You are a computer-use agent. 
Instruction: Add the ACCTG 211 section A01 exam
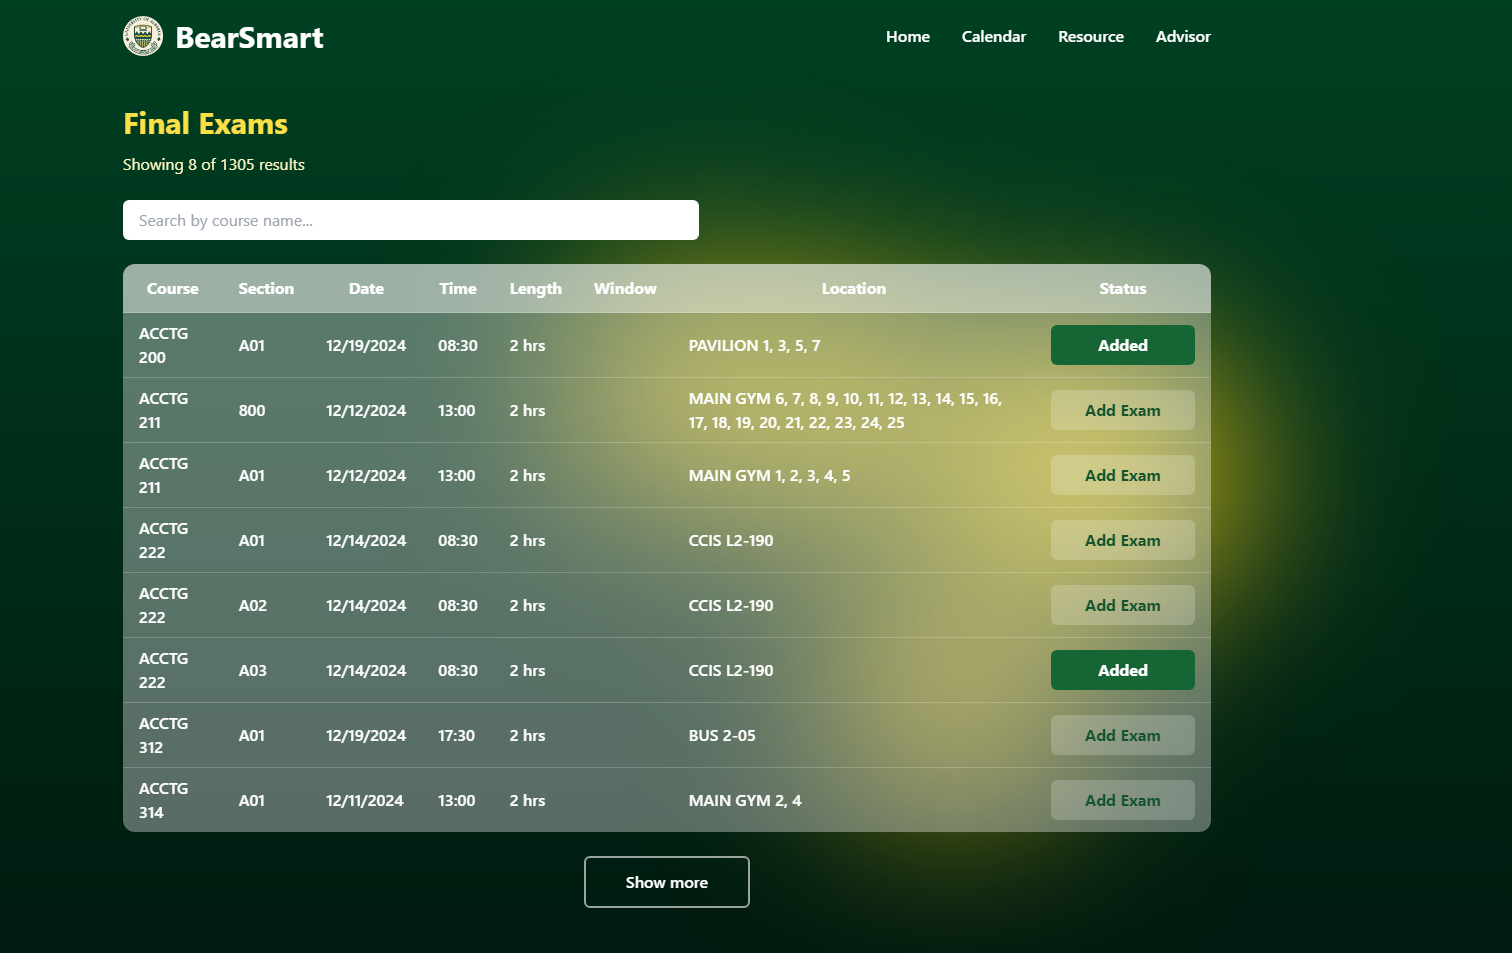click(1122, 475)
